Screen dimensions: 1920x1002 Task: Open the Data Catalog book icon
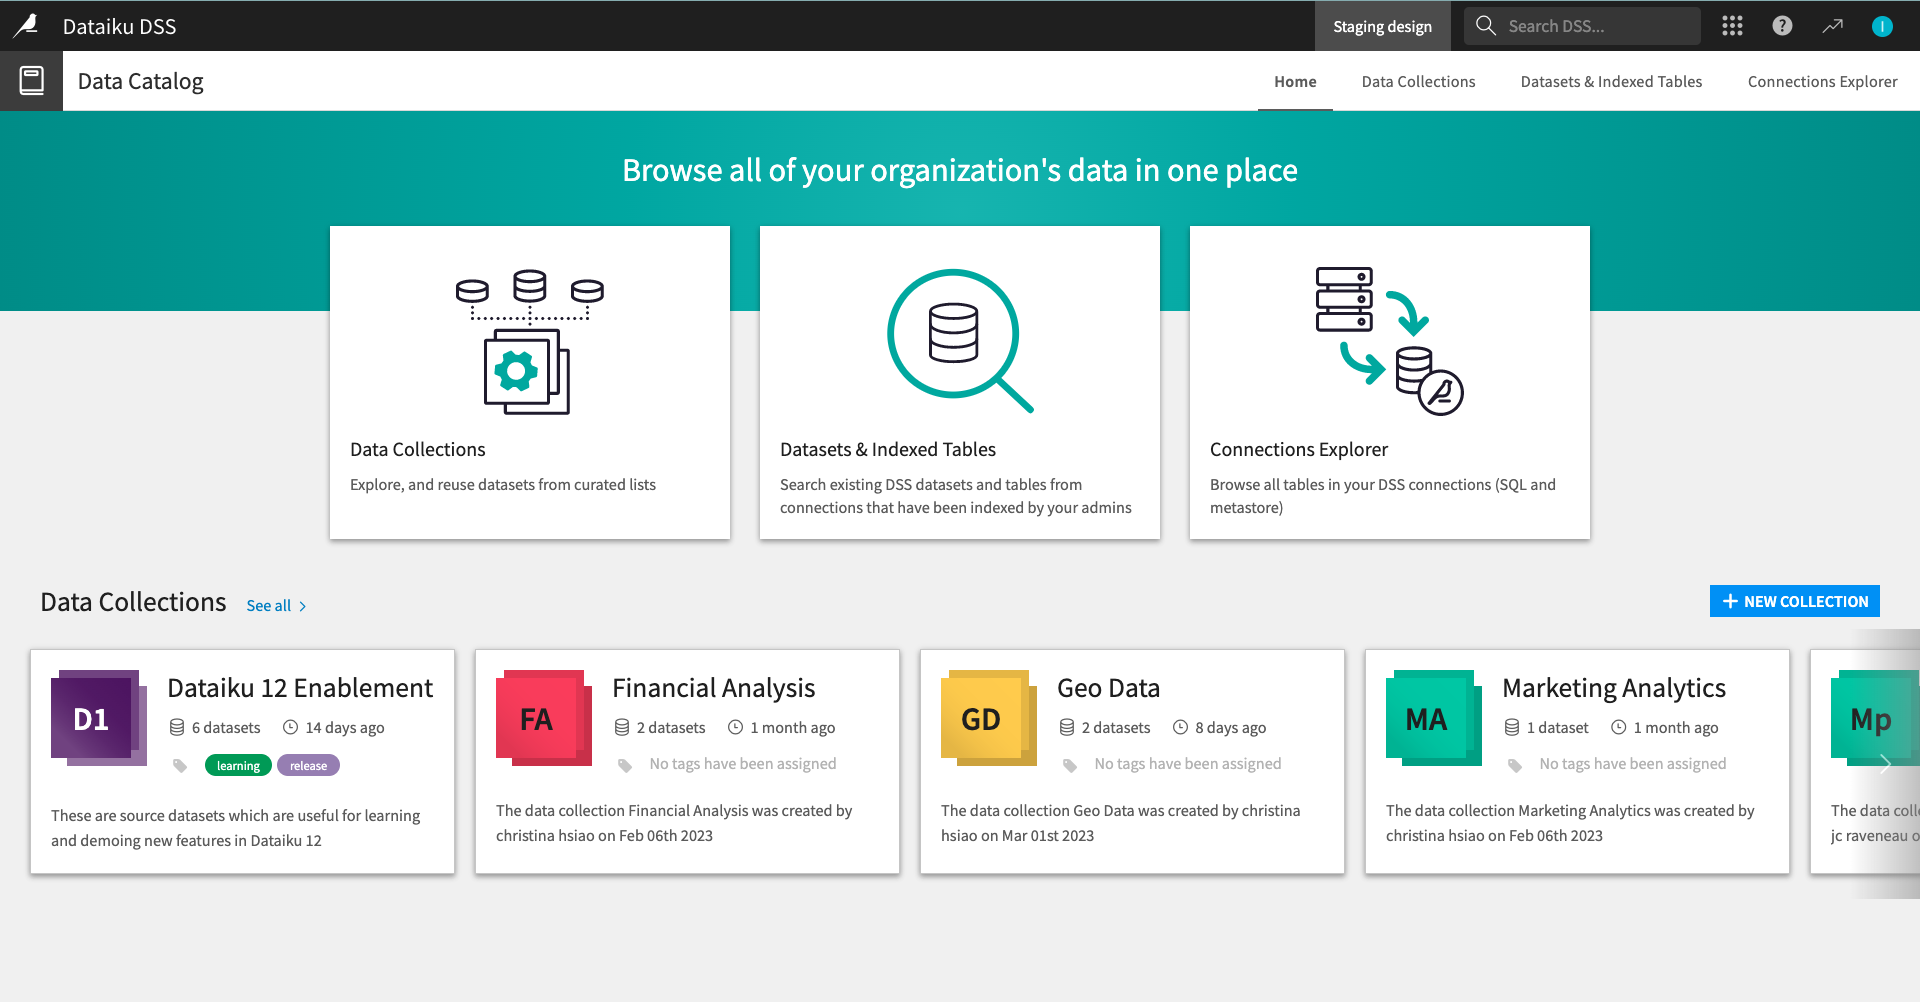point(31,80)
